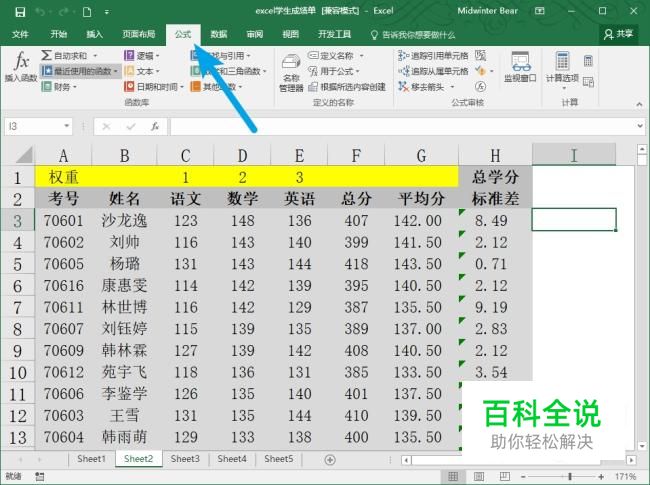The height and width of the screenshot is (485, 650).
Task: Open the 日期和时间 functions dropdown
Action: tap(154, 87)
